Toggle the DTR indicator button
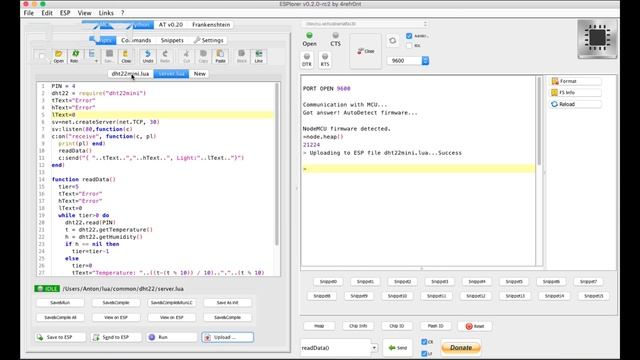Image resolution: width=640 pixels, height=360 pixels. (x=307, y=60)
